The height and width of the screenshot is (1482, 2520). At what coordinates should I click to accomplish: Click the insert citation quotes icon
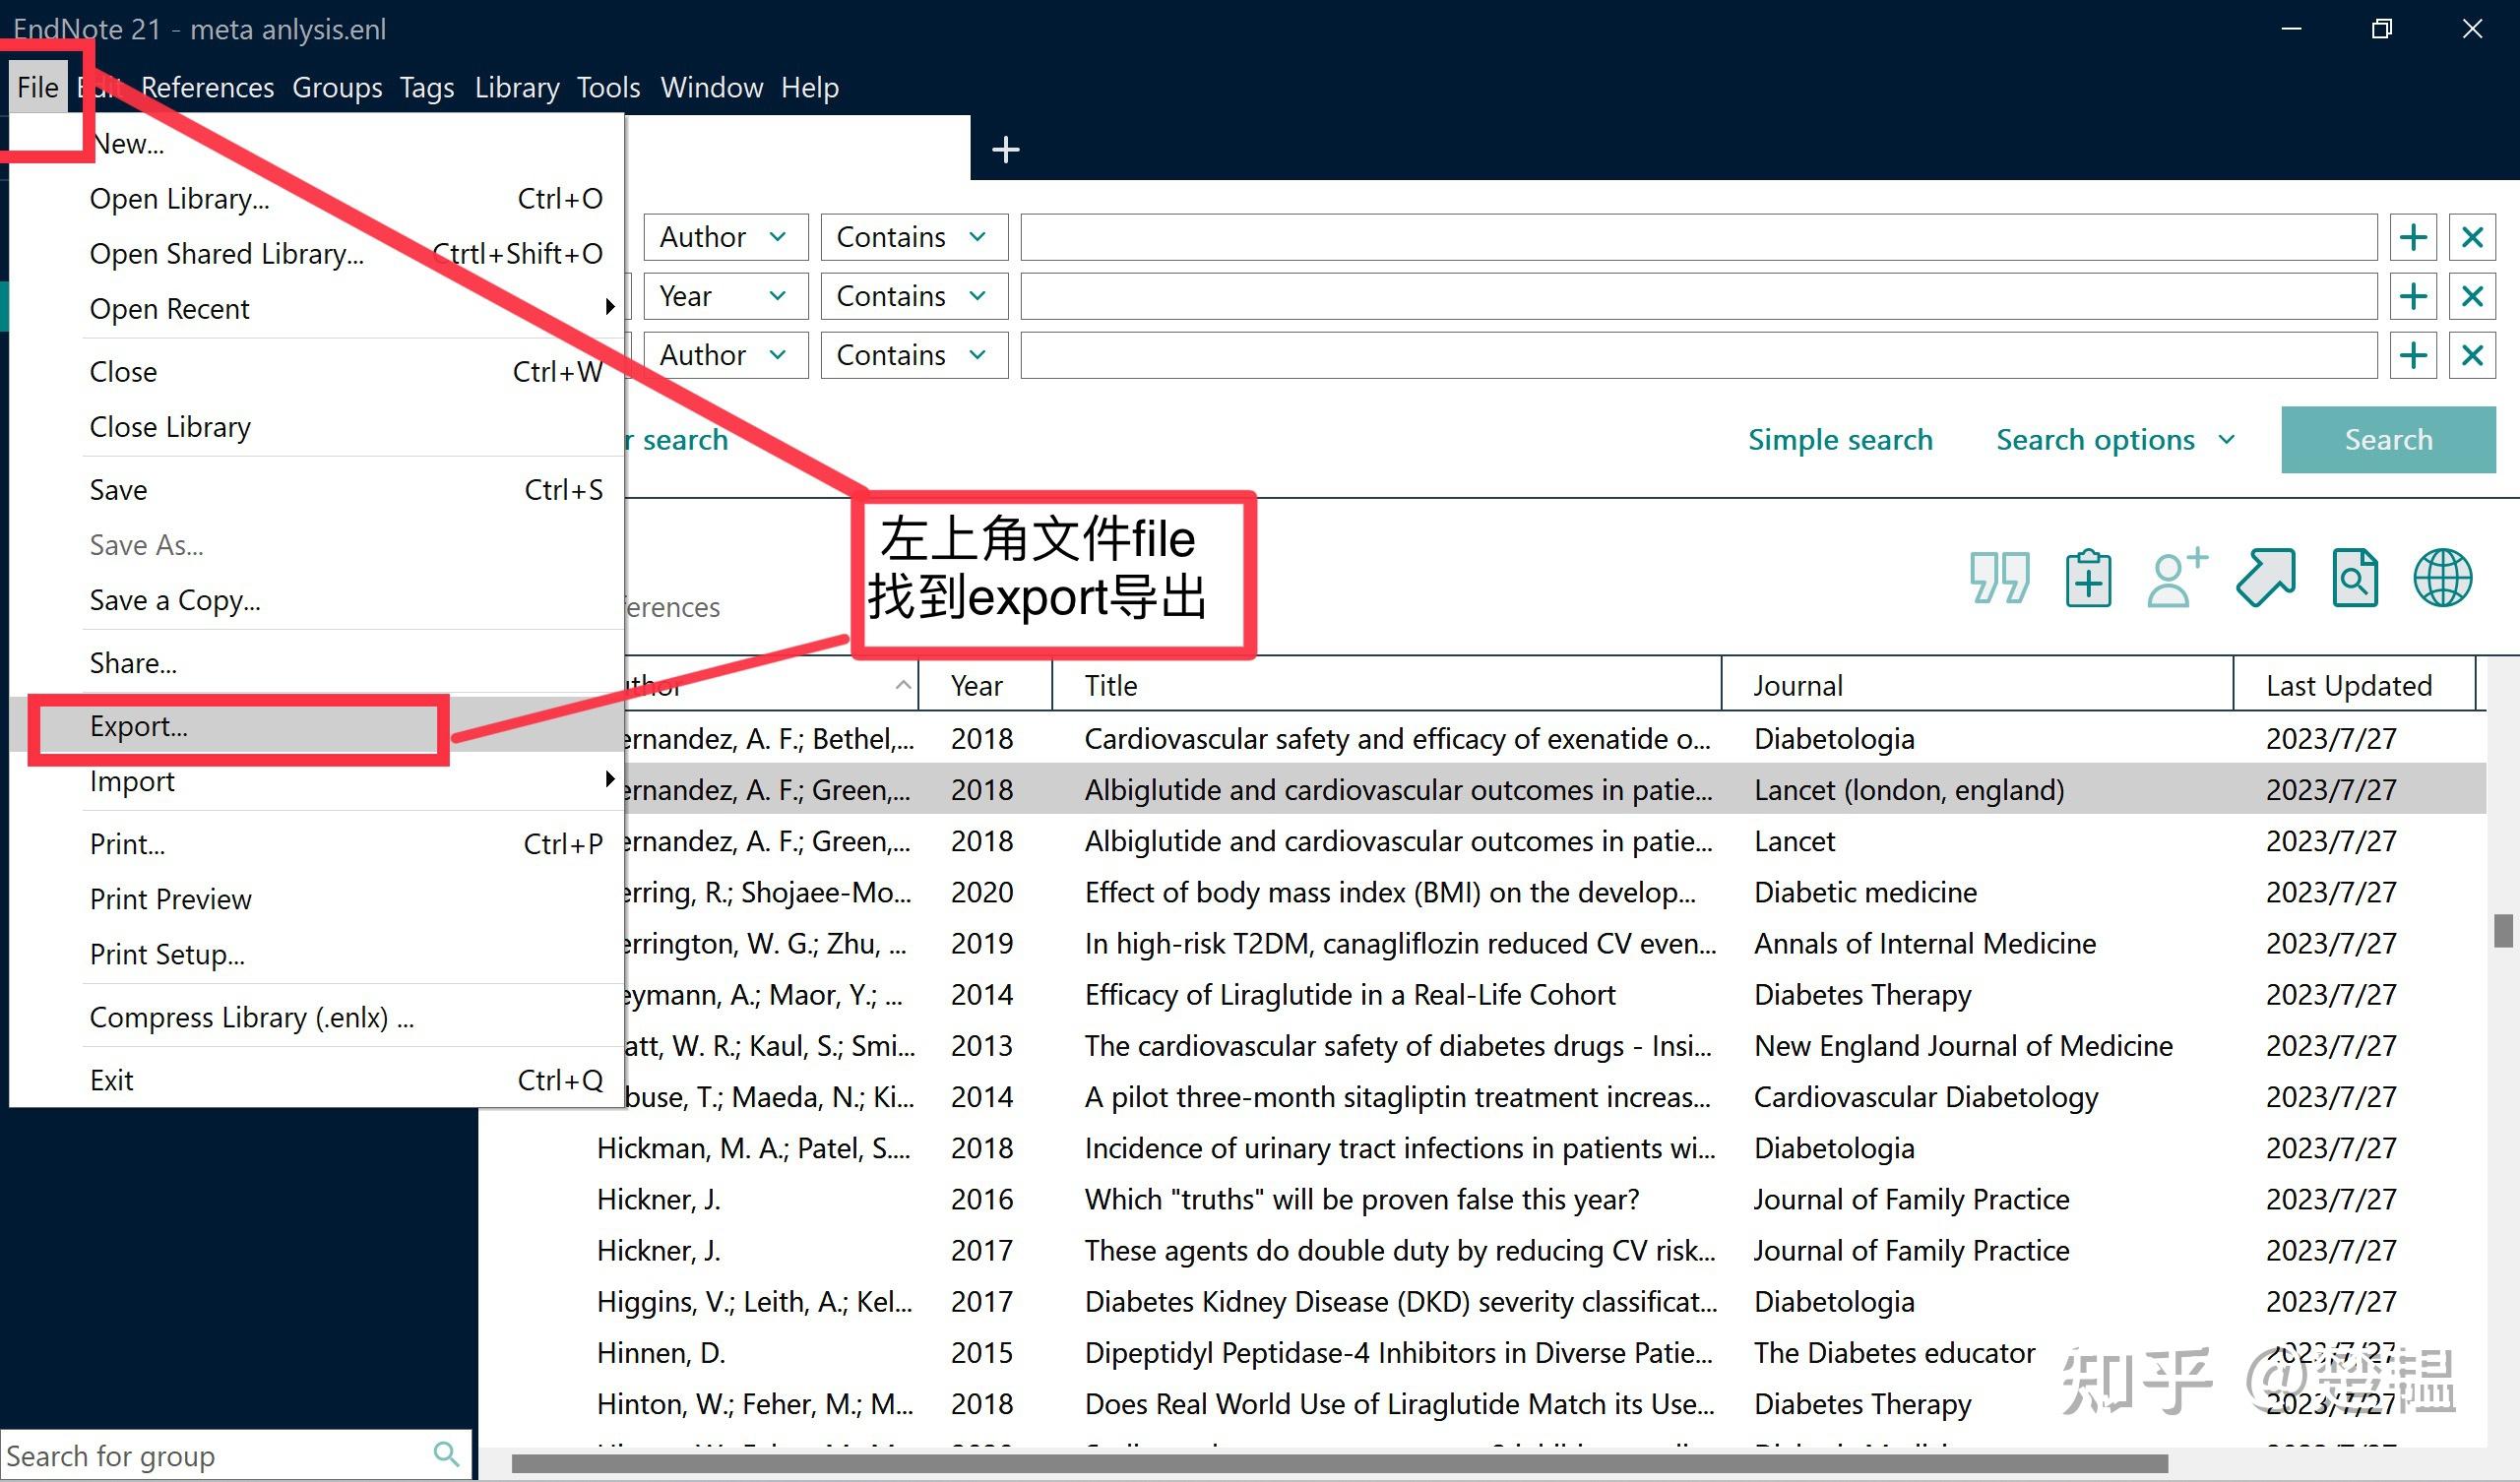(1998, 578)
